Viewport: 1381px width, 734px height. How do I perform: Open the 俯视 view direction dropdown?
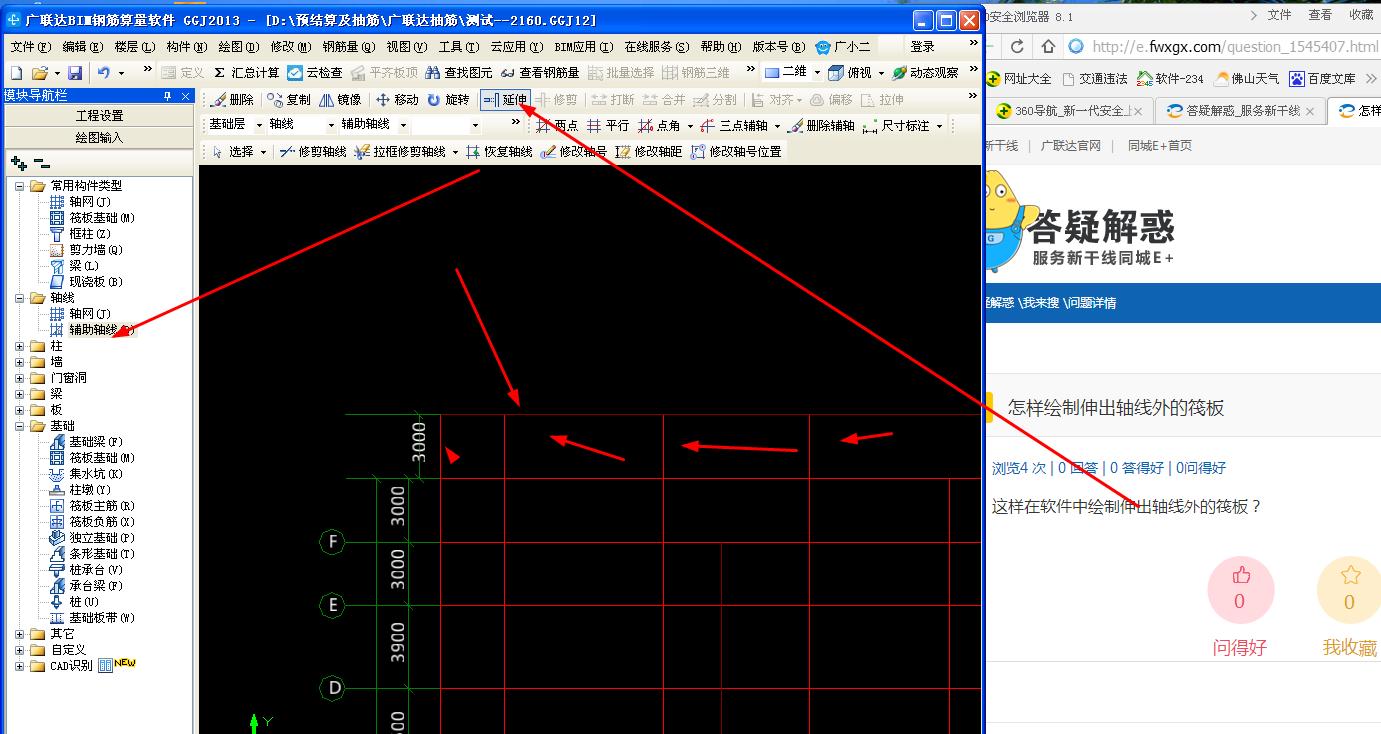[x=880, y=73]
